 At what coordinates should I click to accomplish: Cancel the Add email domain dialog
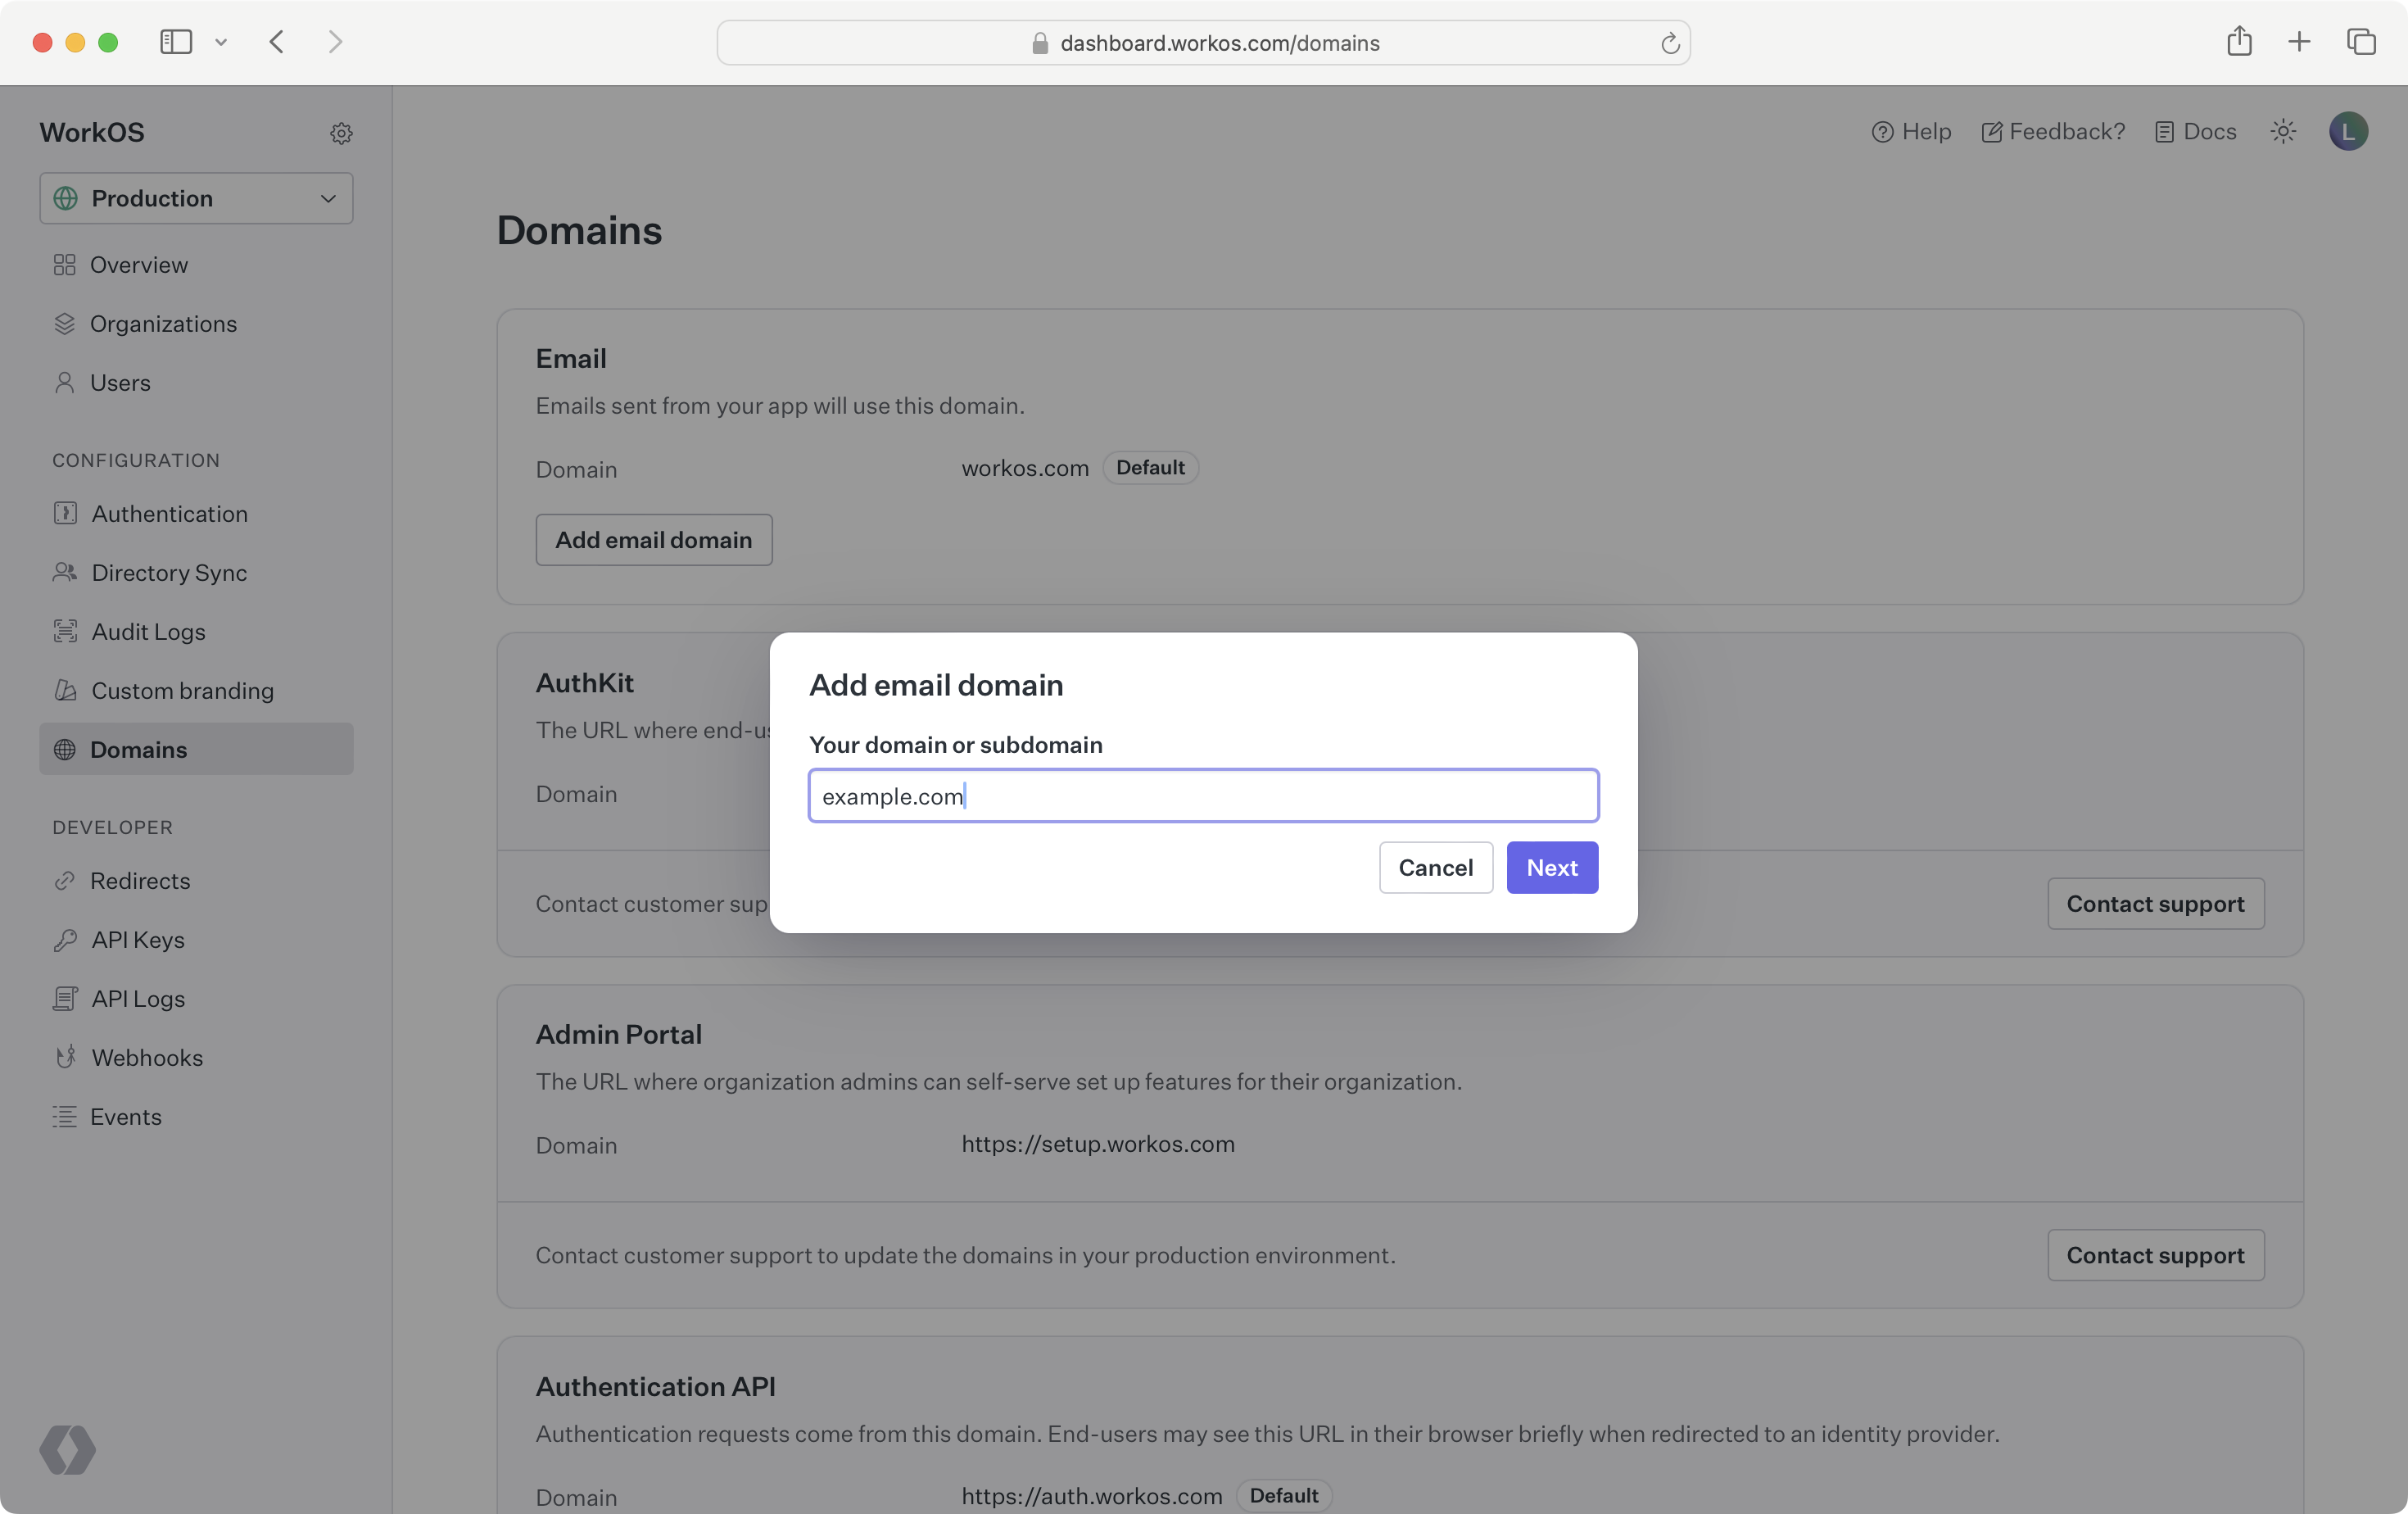click(x=1435, y=867)
